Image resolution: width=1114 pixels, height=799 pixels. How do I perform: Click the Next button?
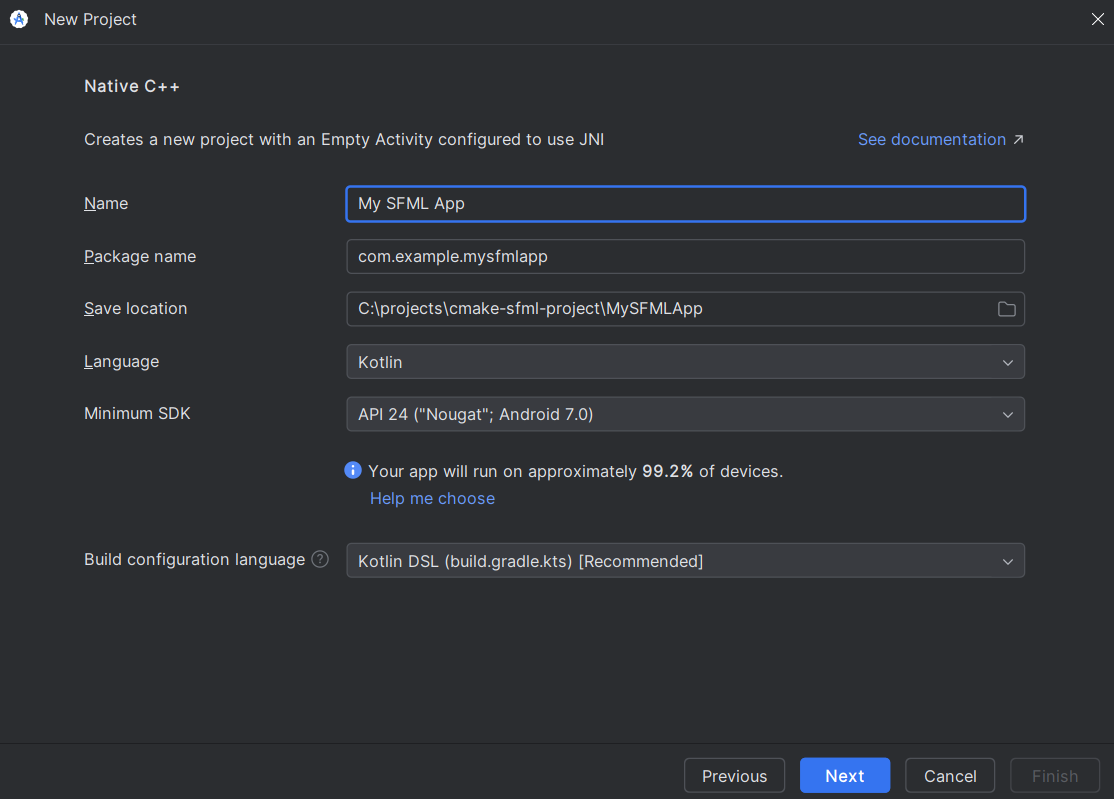click(844, 775)
